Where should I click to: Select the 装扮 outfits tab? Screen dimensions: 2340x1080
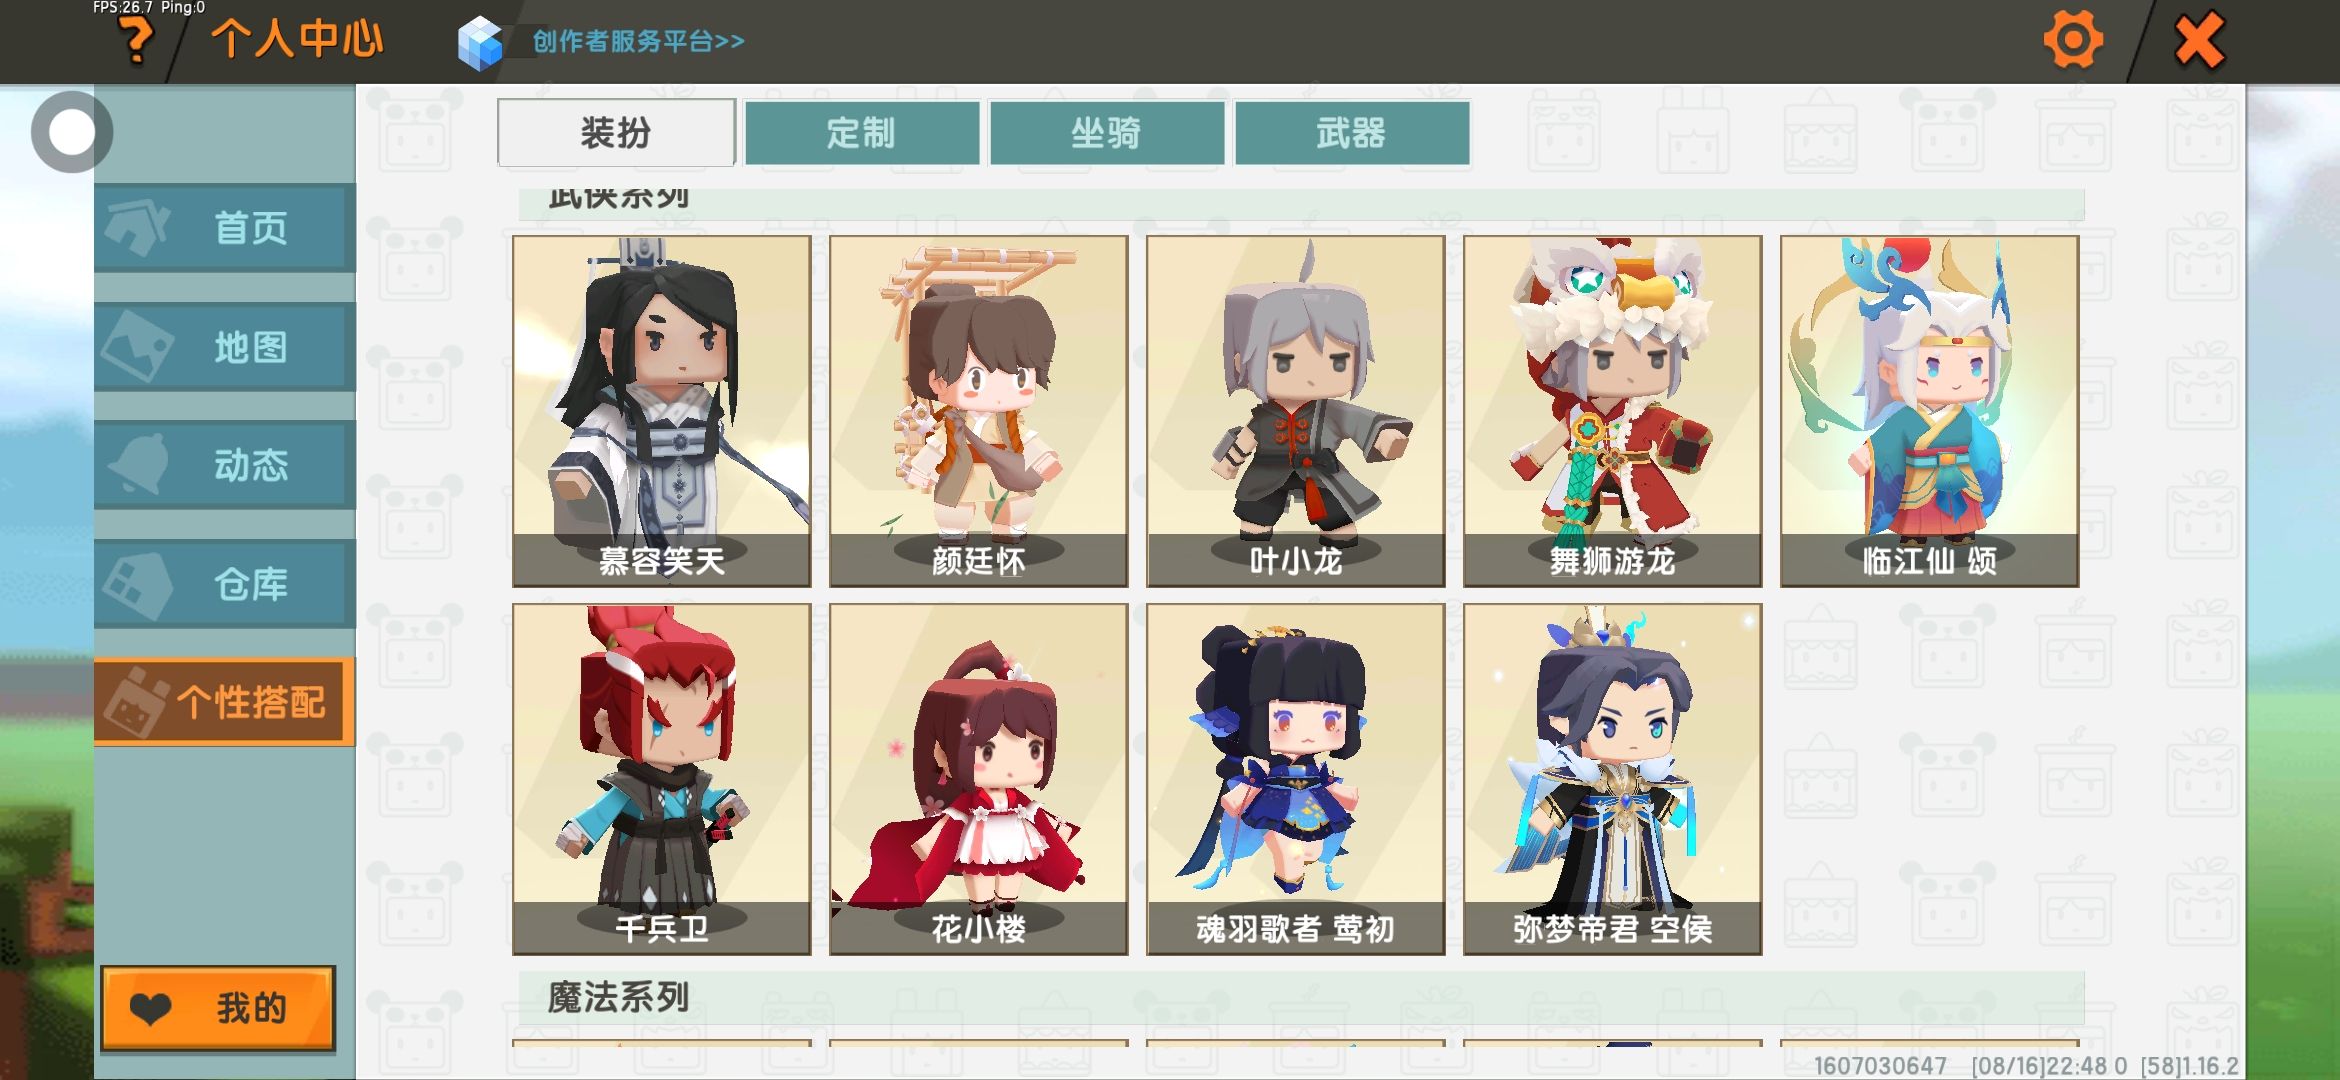(616, 133)
